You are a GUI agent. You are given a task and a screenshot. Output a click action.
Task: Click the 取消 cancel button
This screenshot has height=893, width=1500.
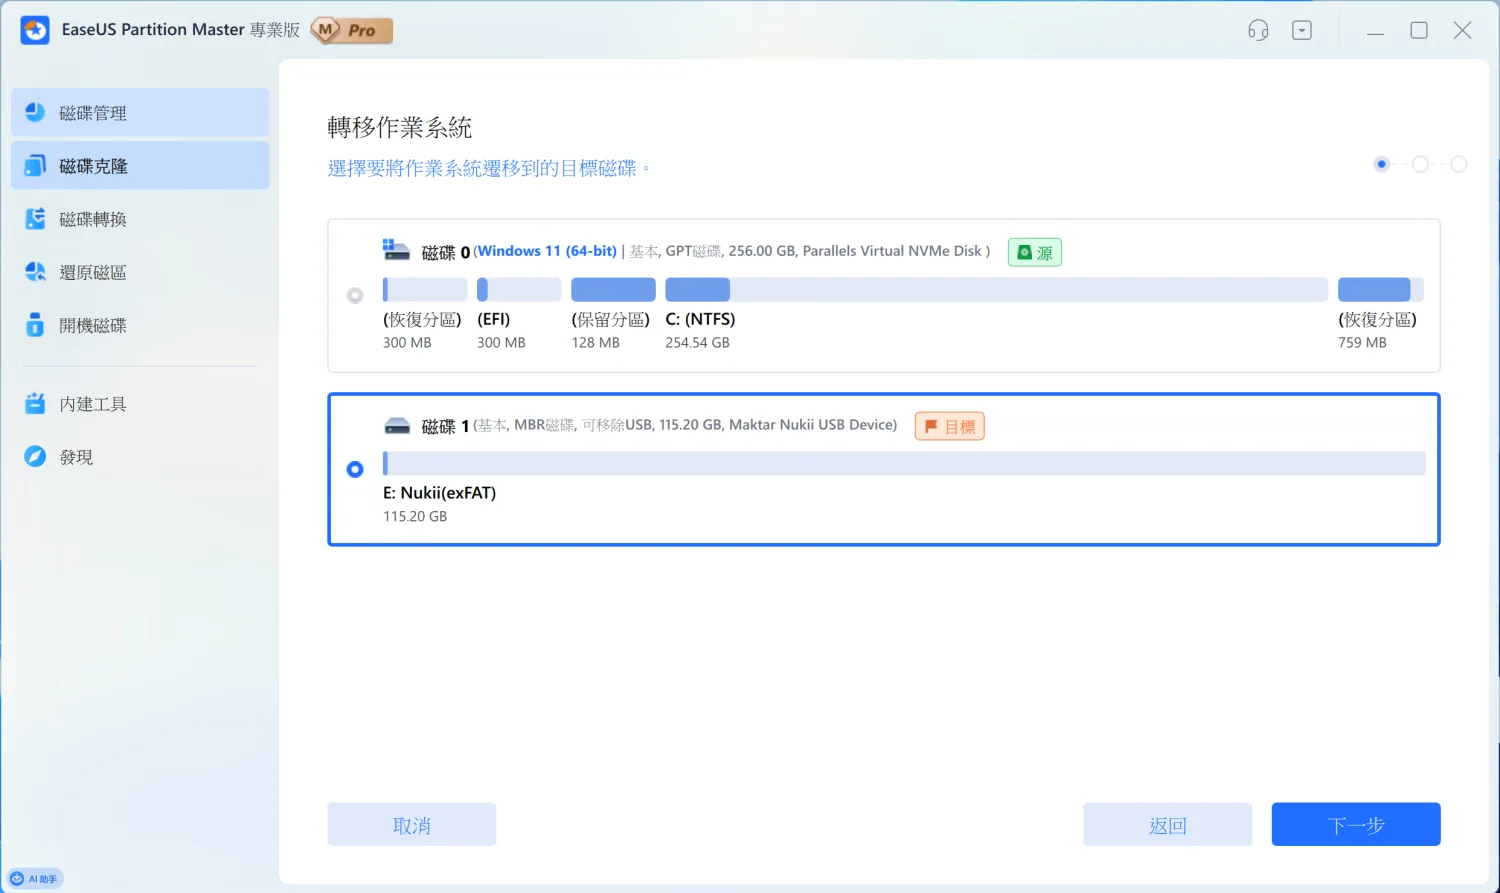tap(412, 824)
